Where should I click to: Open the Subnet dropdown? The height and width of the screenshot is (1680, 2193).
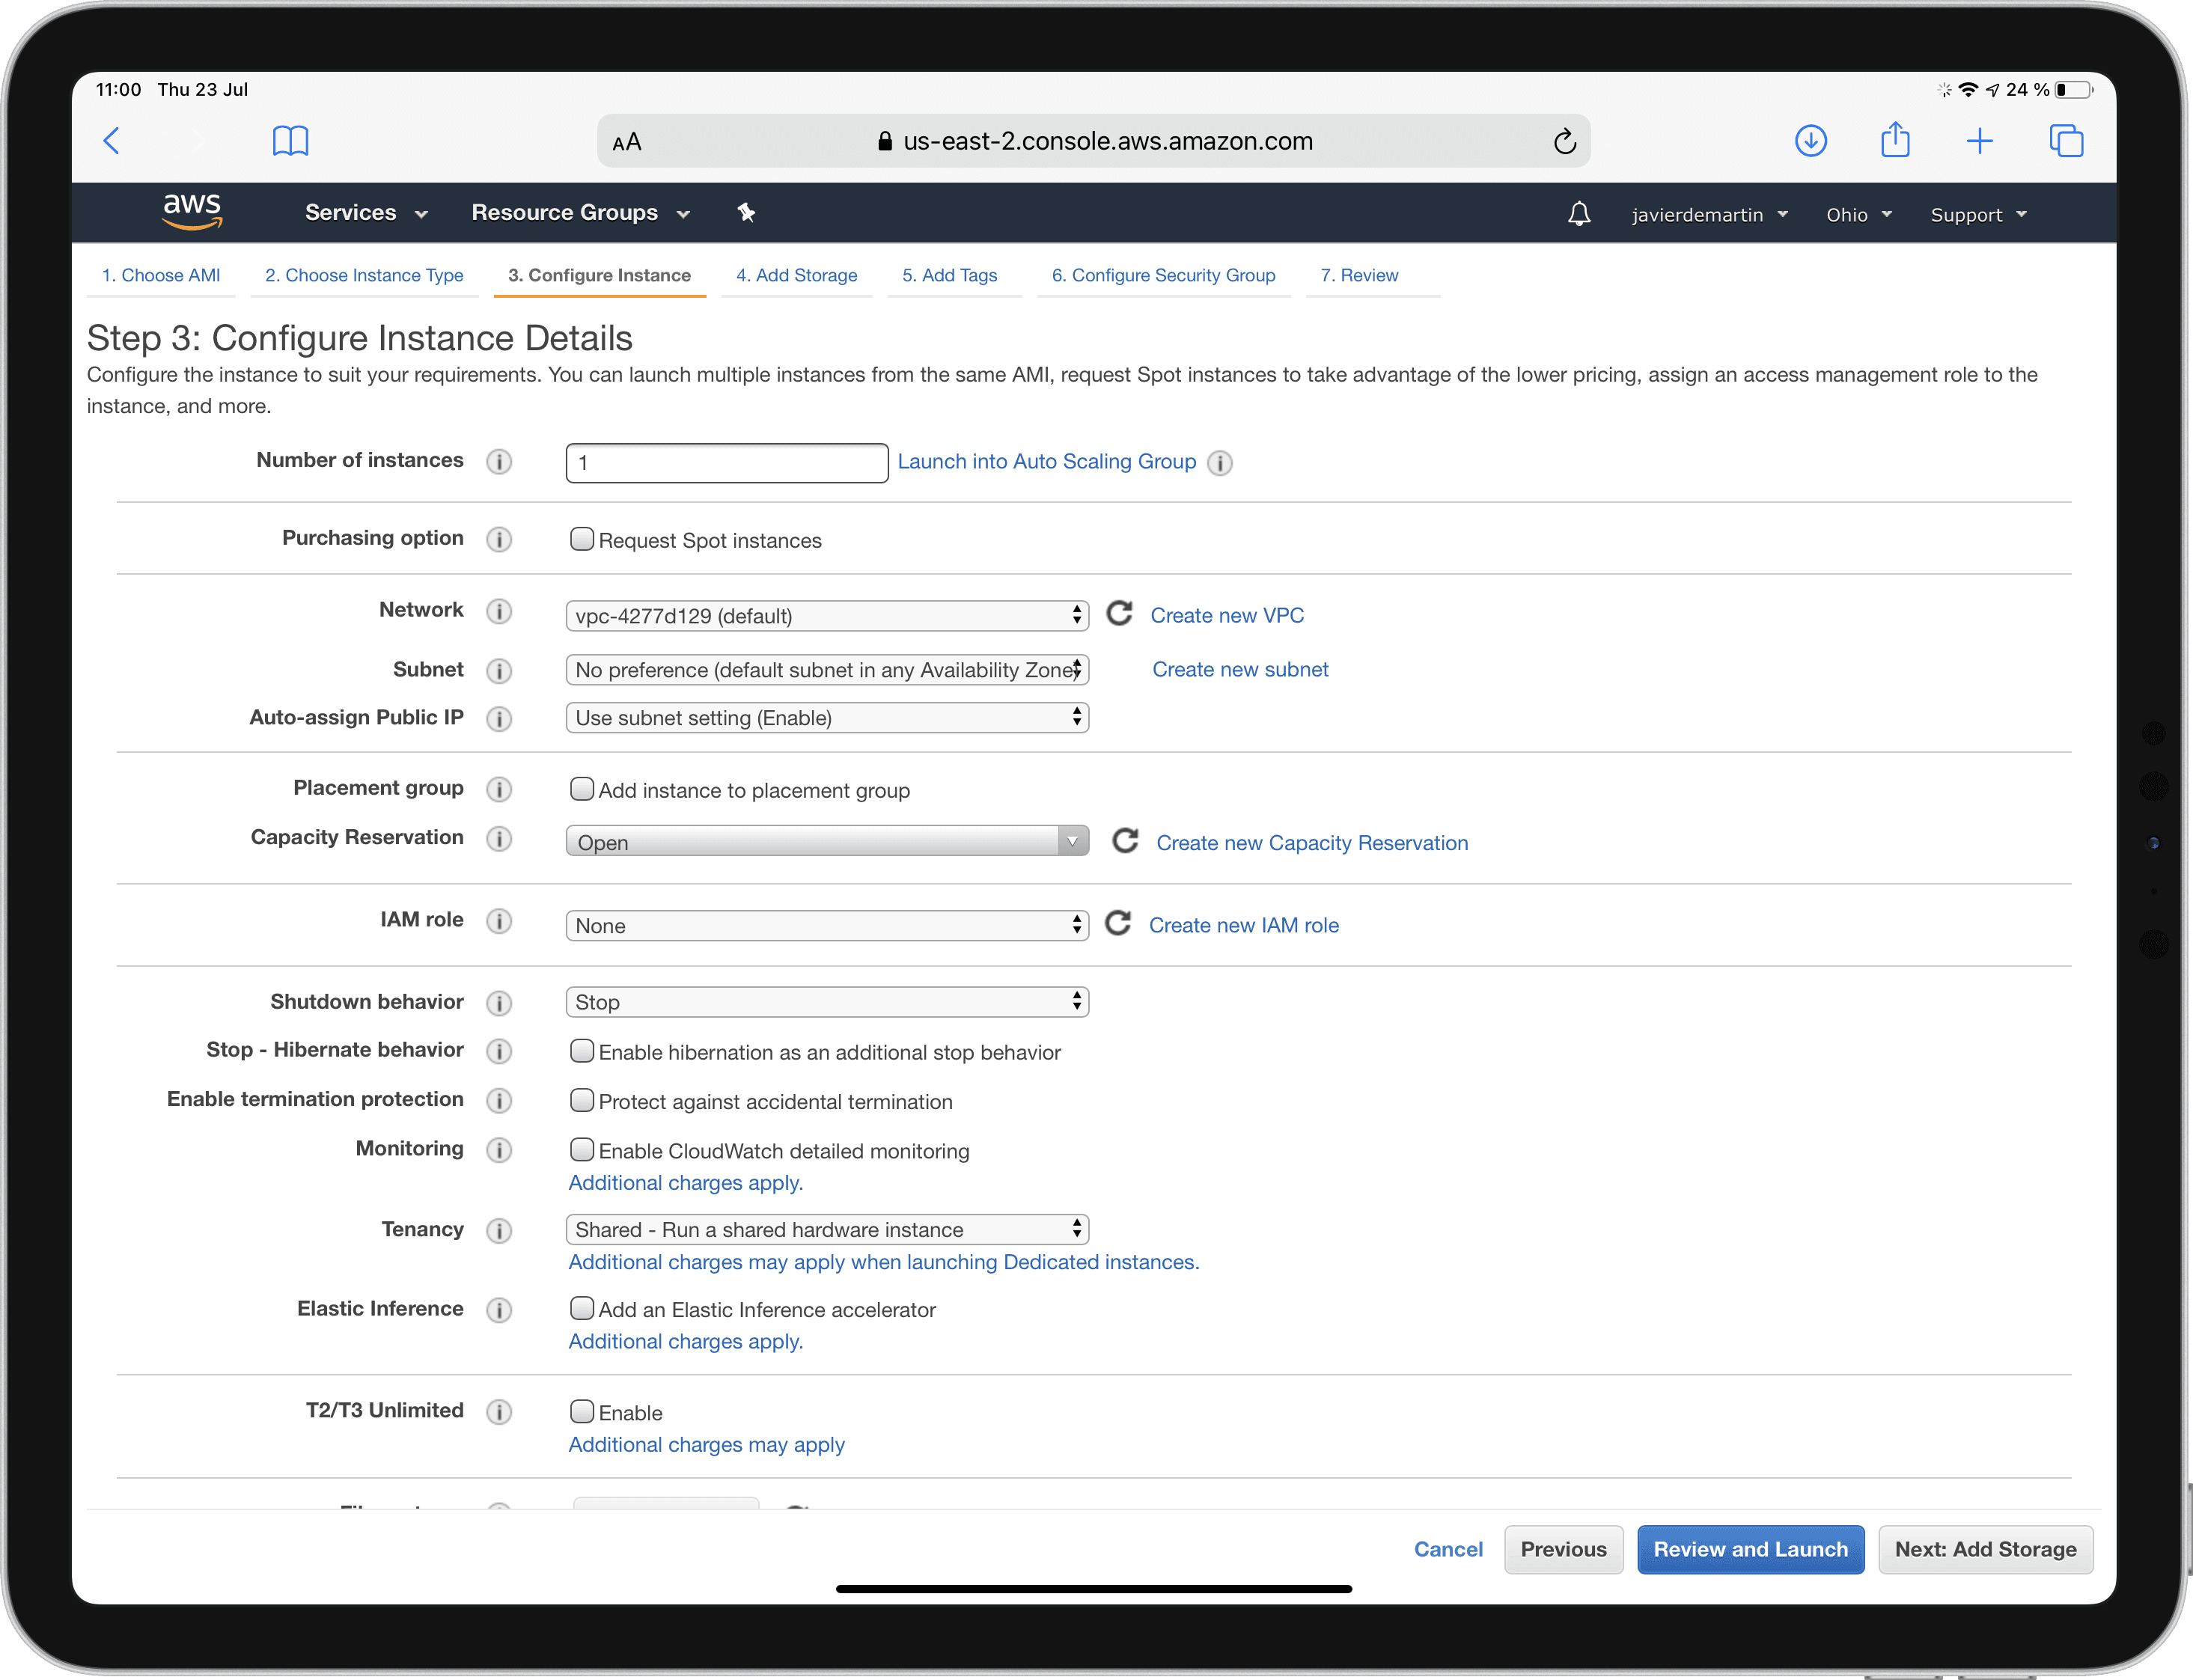[827, 670]
